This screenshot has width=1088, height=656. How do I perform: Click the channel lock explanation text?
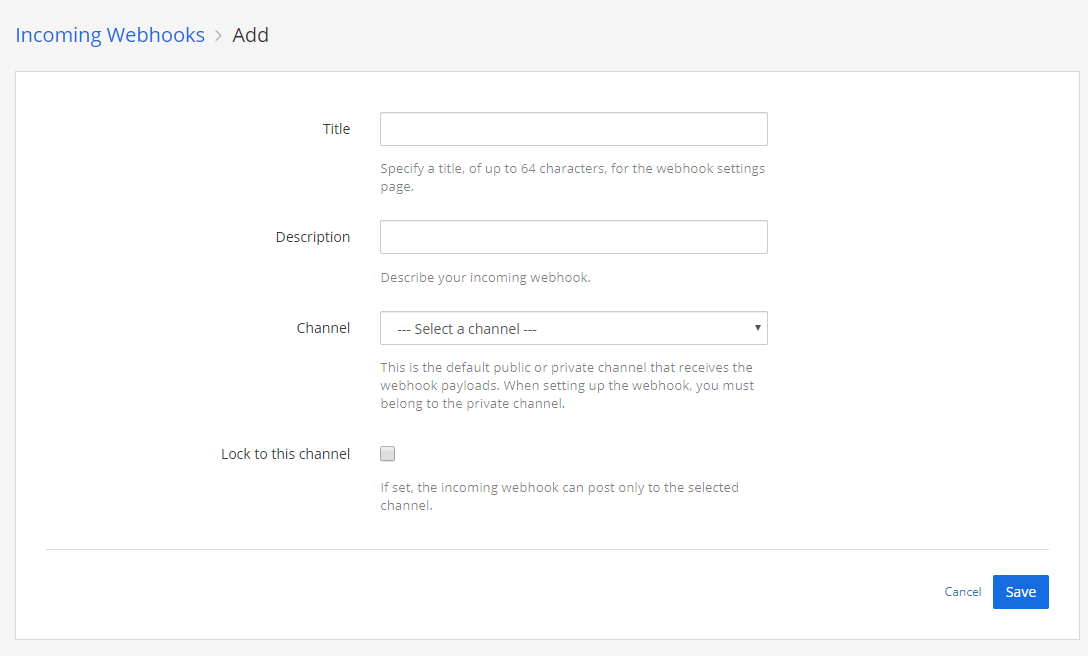(559, 496)
